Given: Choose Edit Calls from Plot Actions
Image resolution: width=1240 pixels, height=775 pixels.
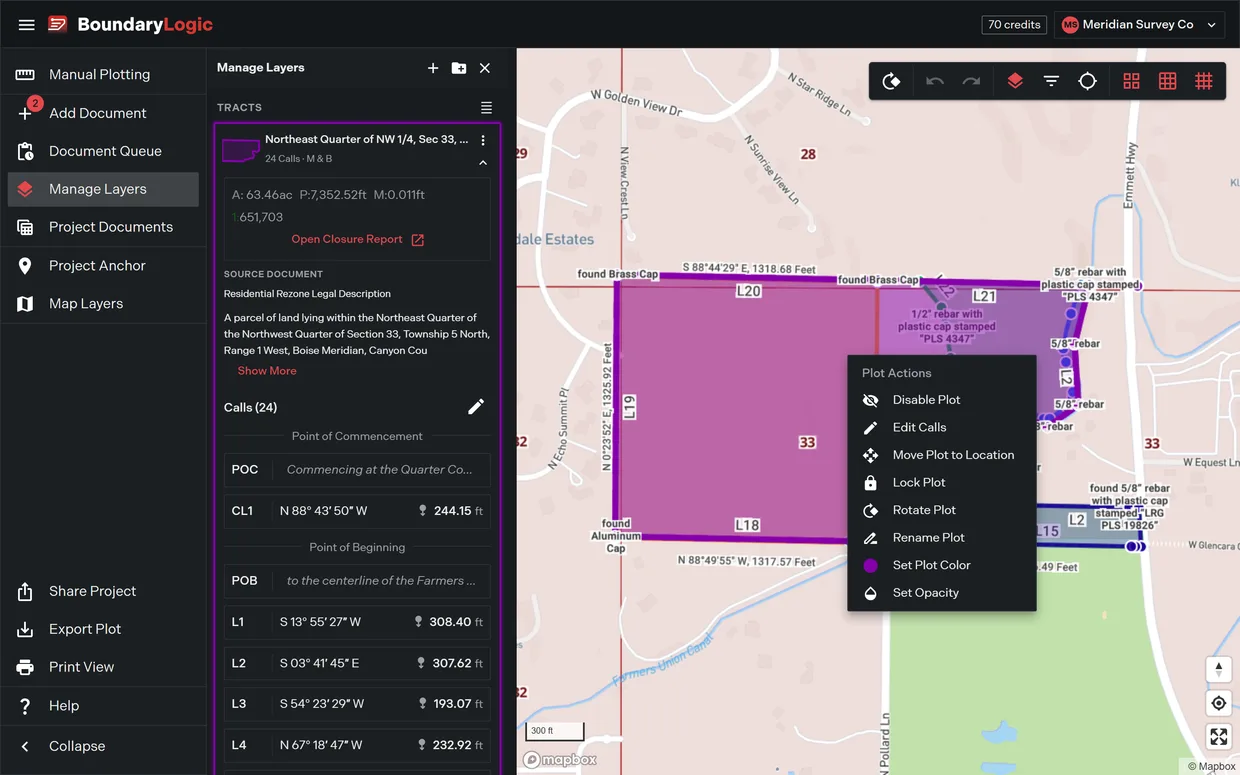Looking at the screenshot, I should [x=941, y=427].
